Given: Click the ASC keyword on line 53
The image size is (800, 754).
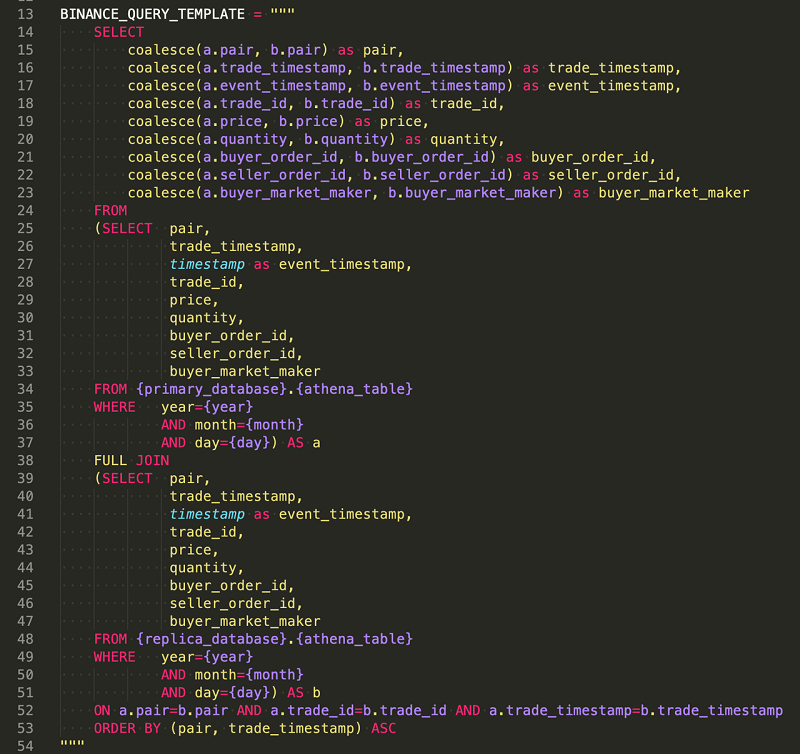Looking at the screenshot, I should [384, 728].
